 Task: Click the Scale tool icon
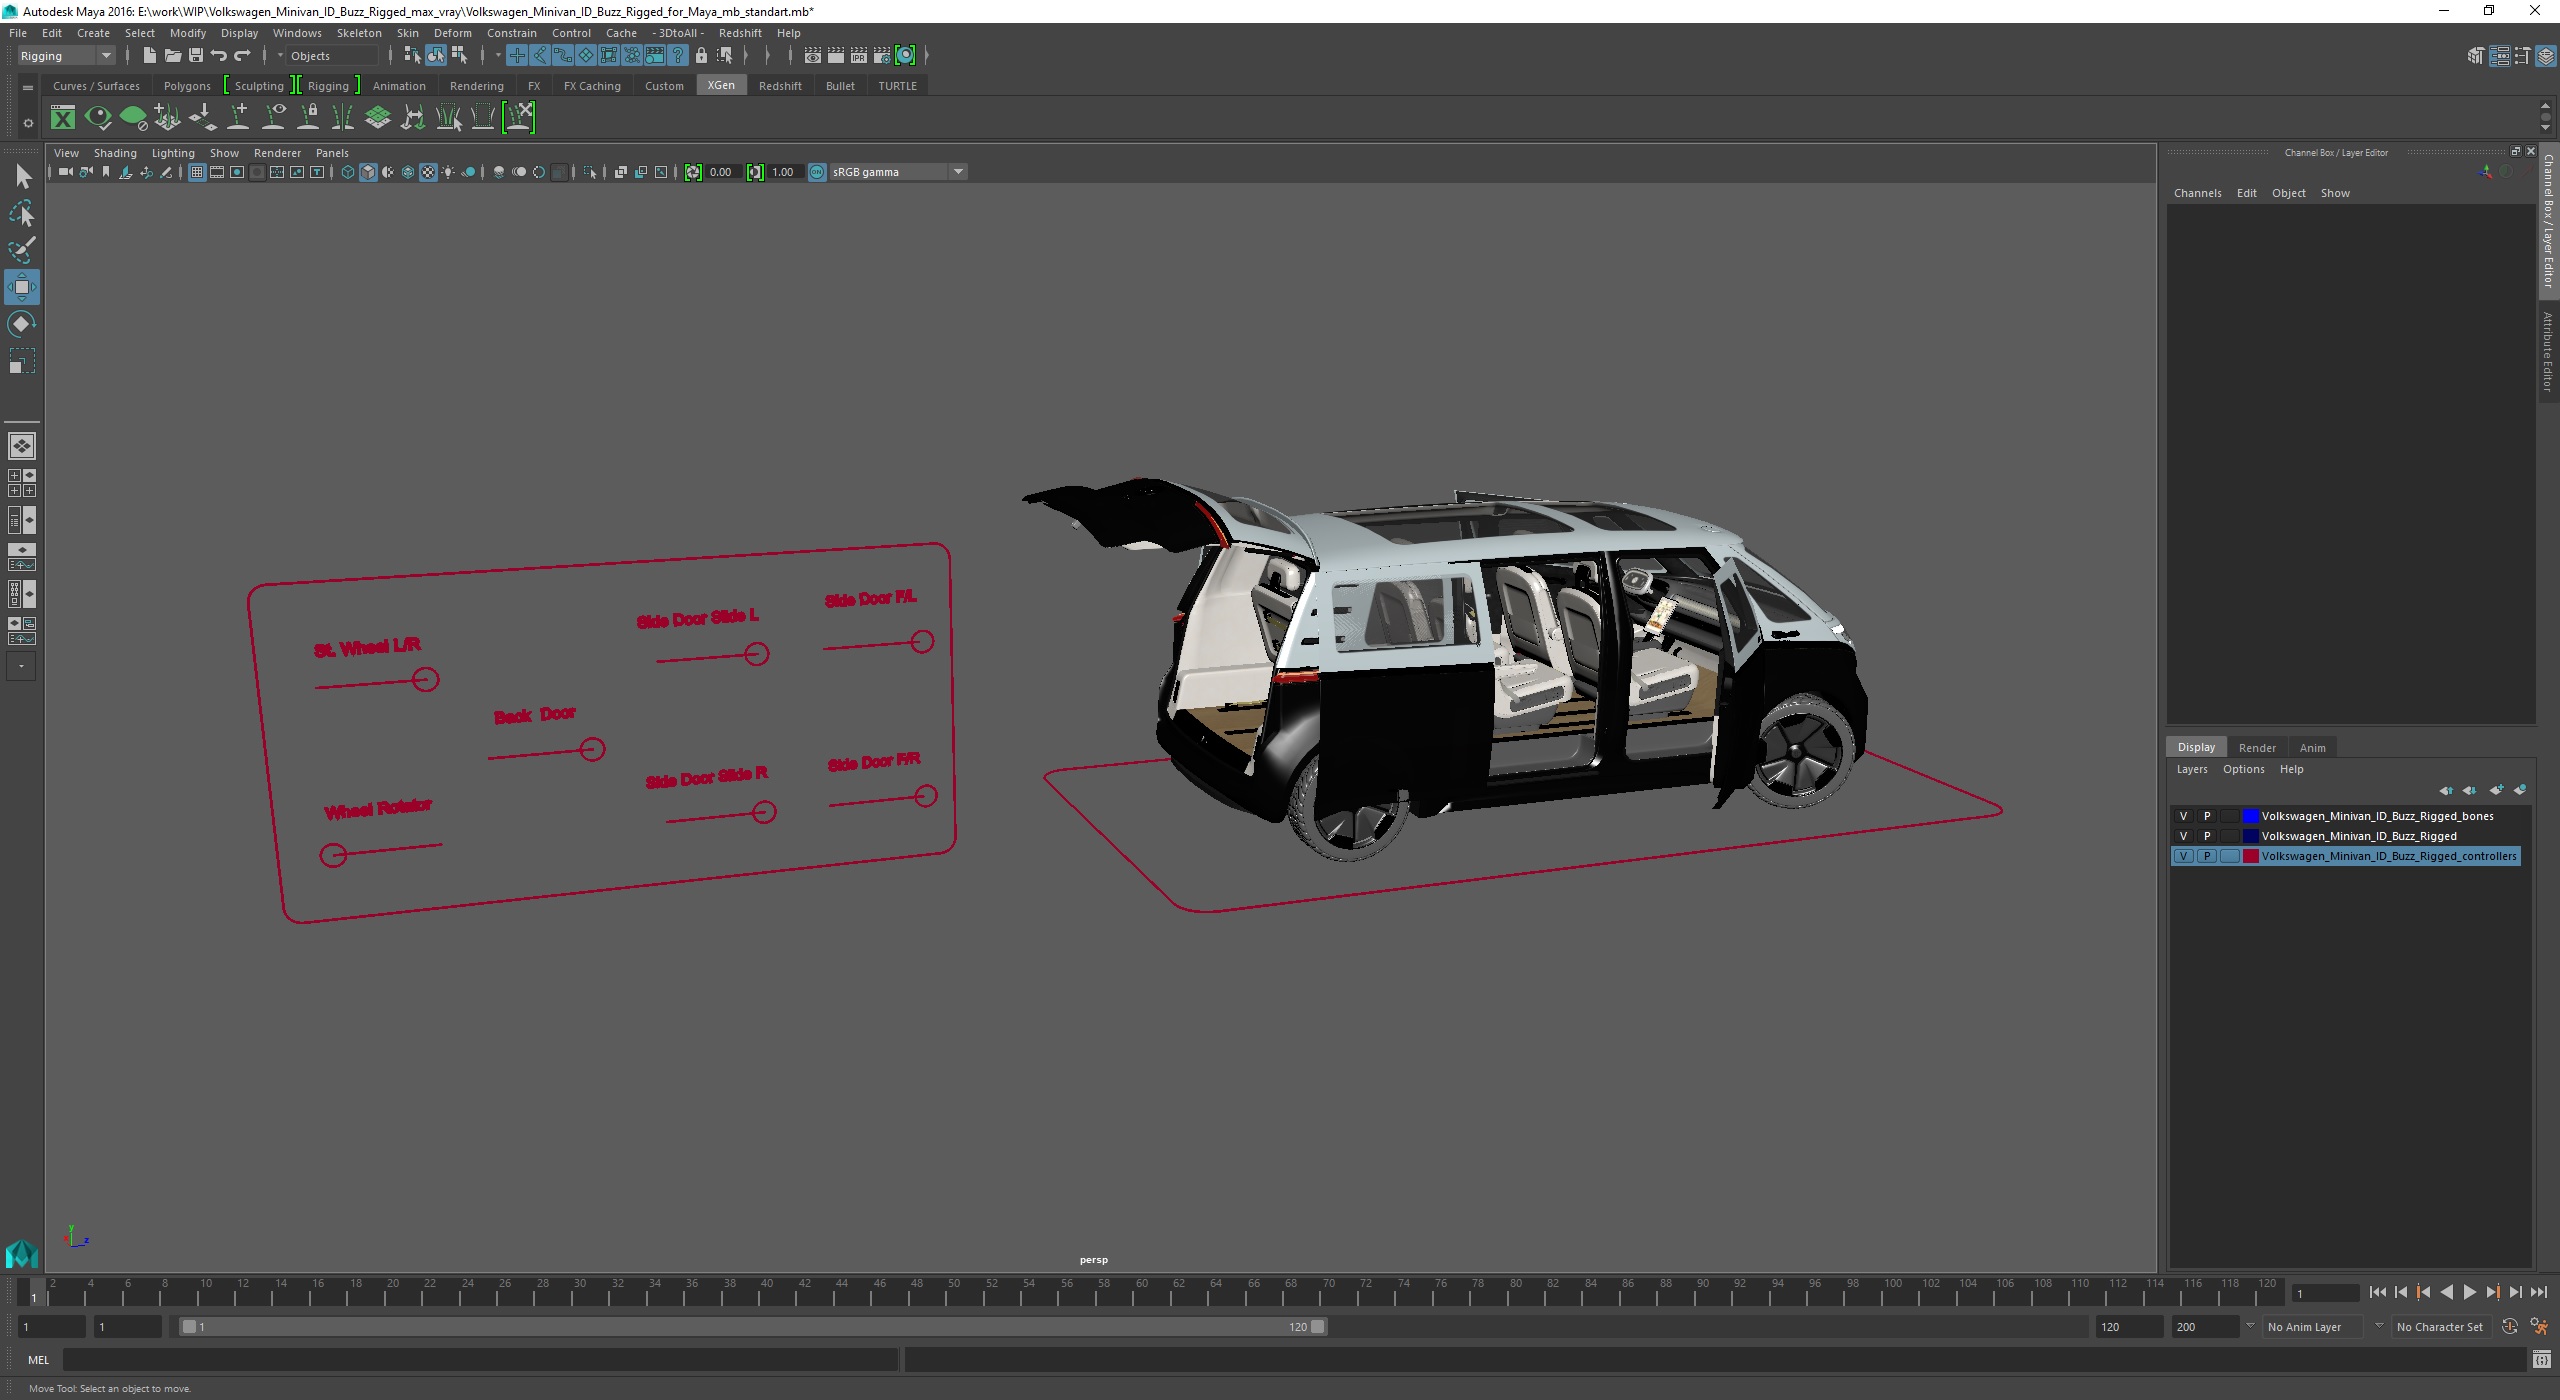(x=22, y=361)
